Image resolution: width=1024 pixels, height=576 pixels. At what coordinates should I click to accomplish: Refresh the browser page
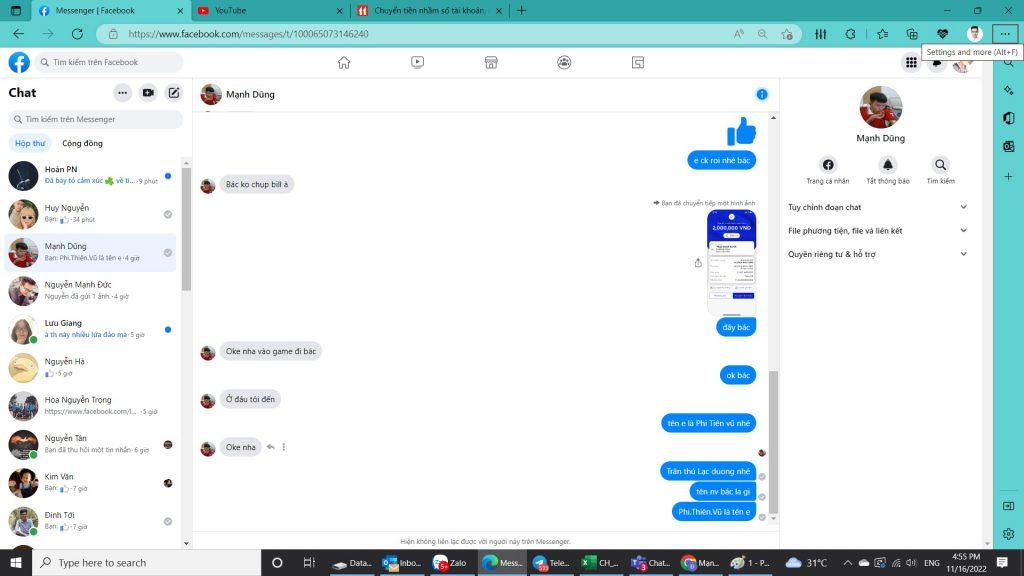77,34
